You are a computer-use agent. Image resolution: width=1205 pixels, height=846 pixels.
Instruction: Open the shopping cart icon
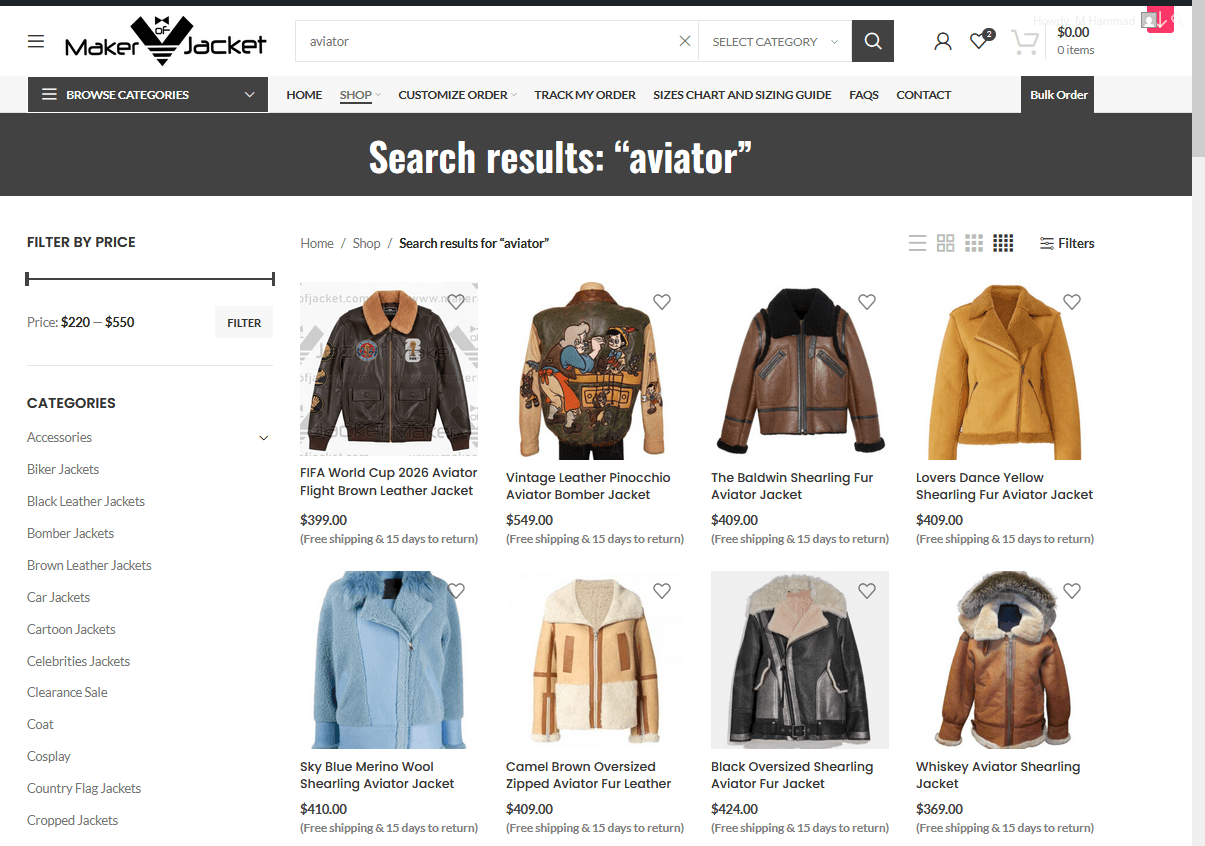point(1025,41)
